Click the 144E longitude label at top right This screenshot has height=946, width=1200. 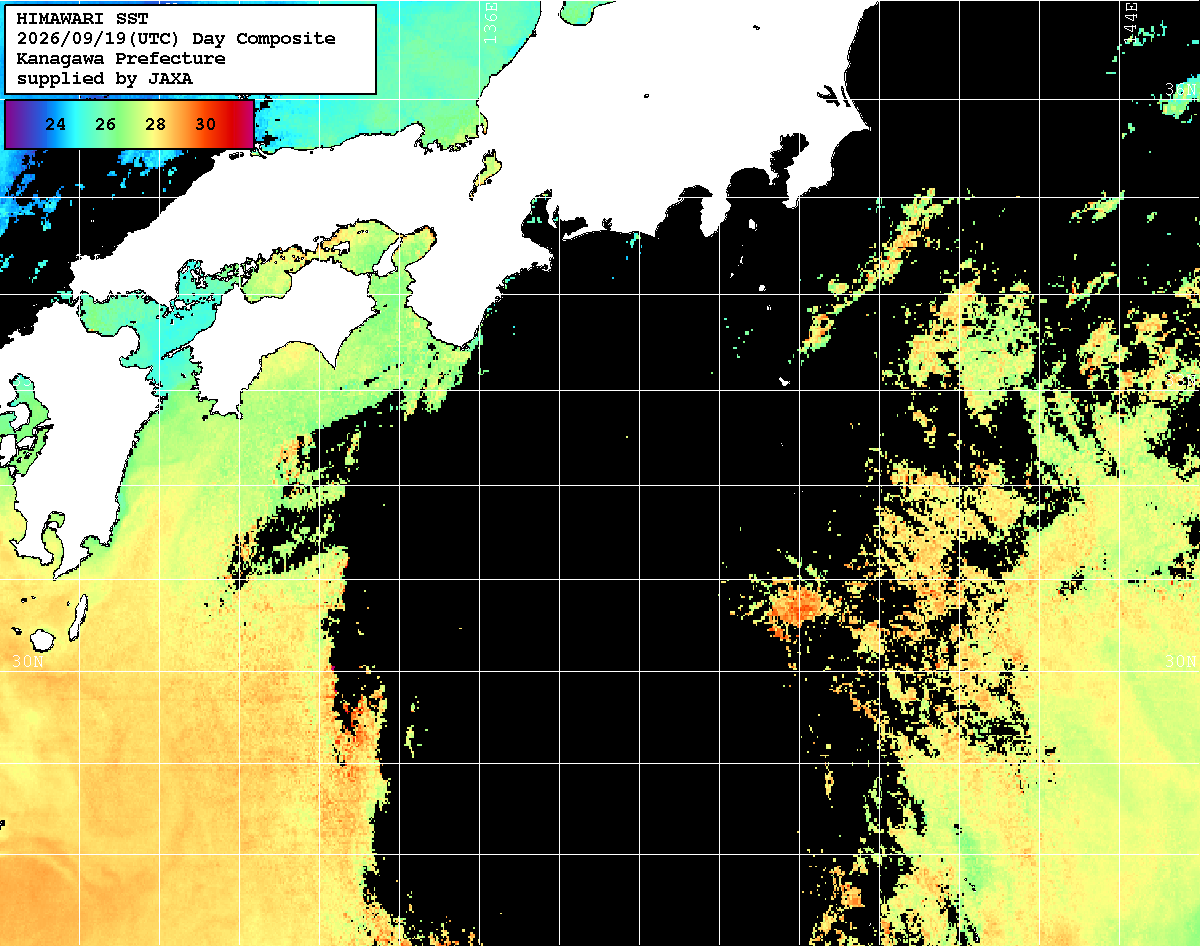click(x=1131, y=20)
